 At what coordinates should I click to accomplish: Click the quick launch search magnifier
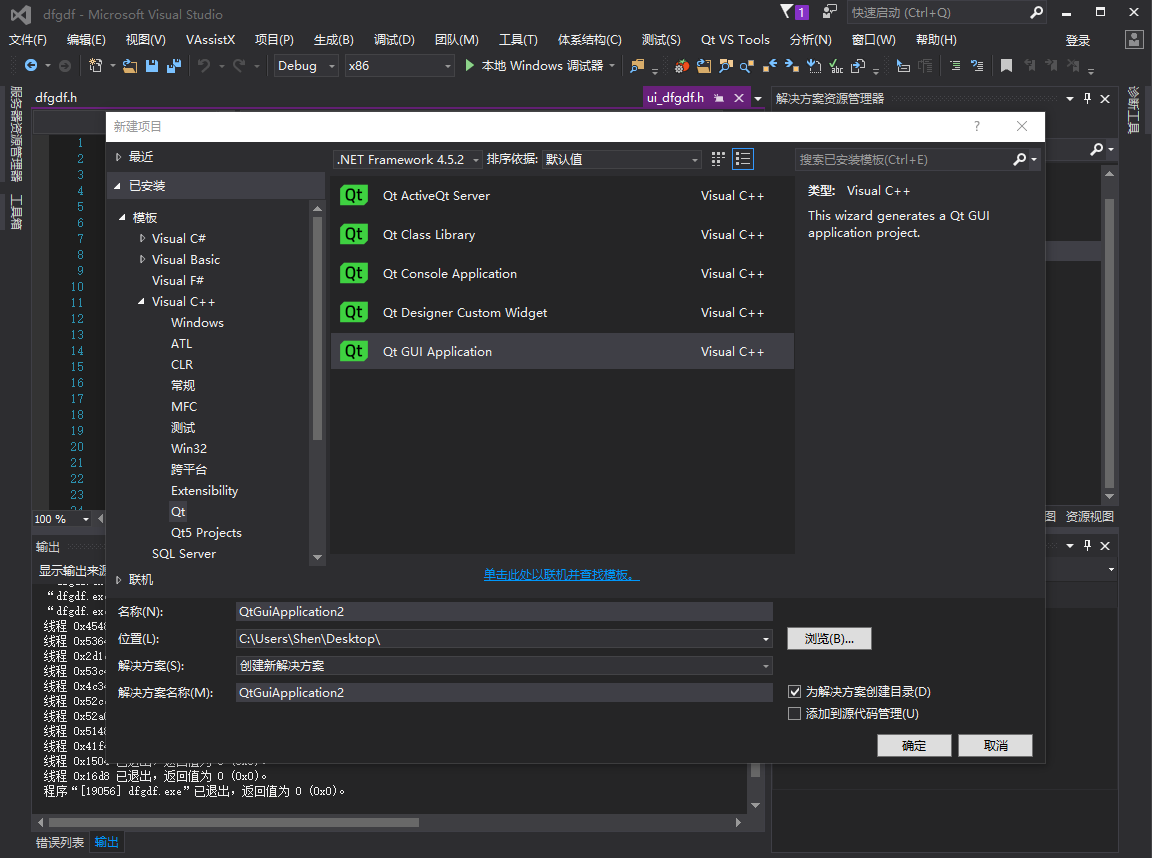1036,12
